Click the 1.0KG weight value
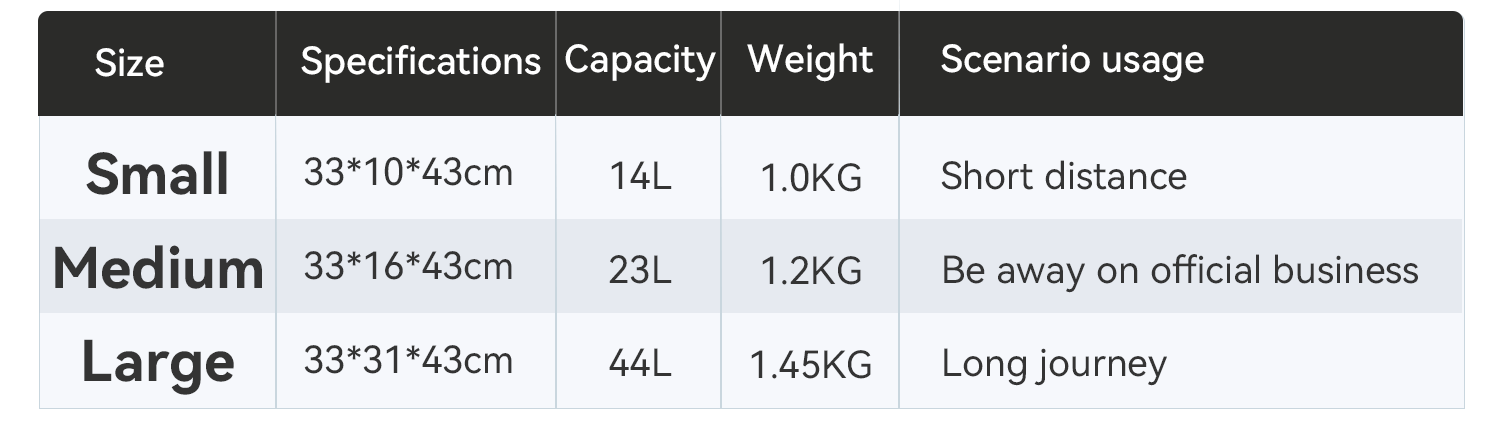 click(811, 179)
